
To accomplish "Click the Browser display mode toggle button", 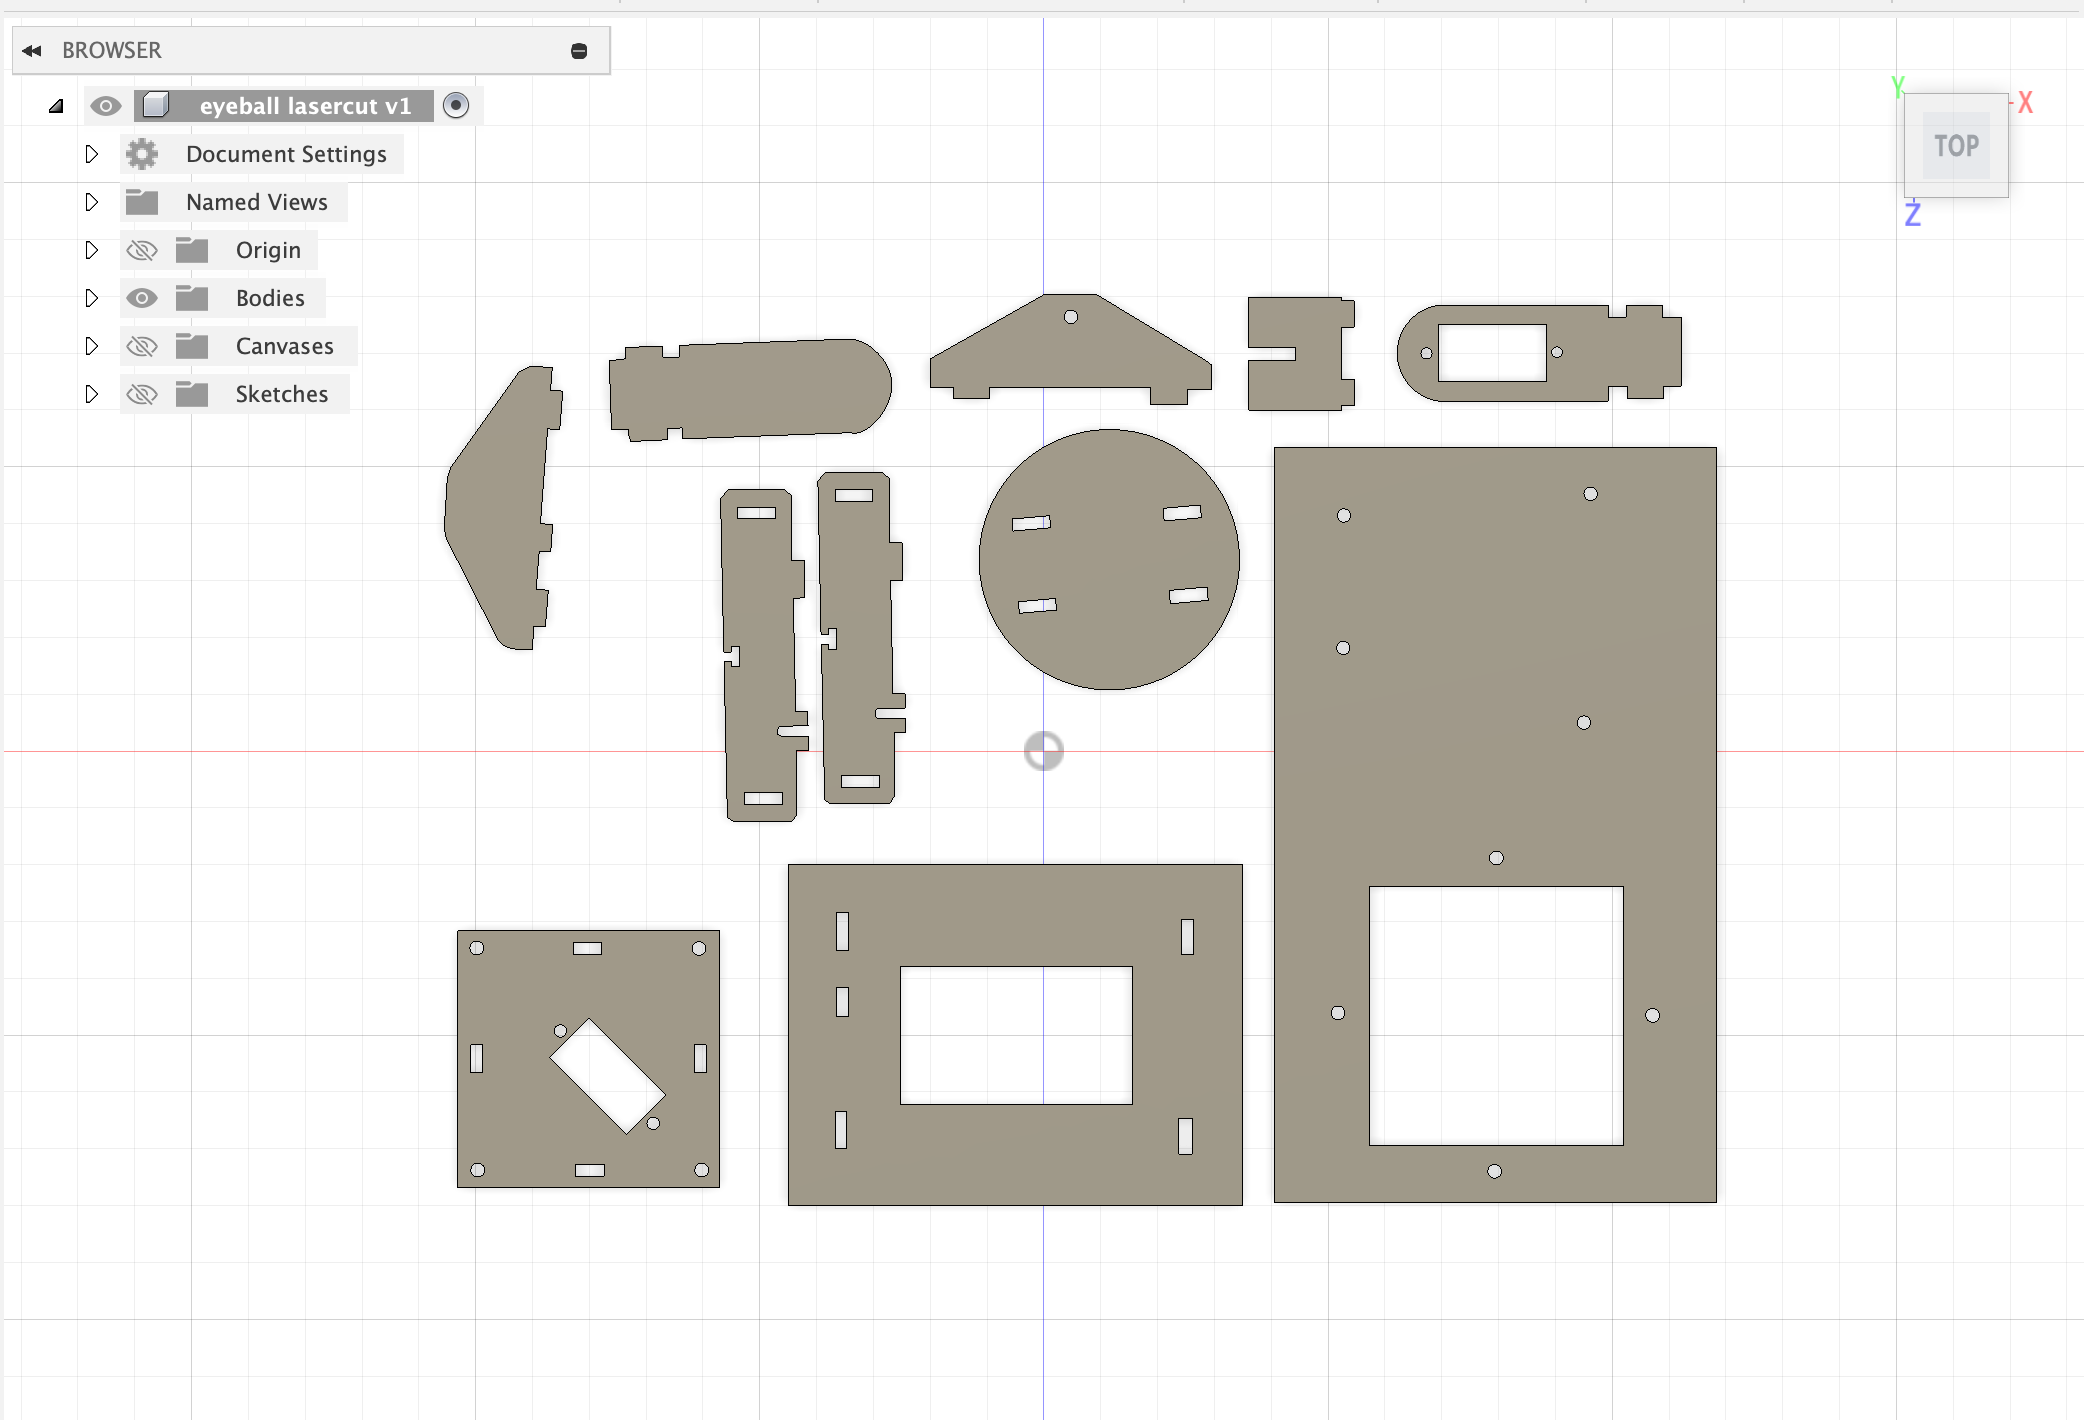I will (579, 49).
